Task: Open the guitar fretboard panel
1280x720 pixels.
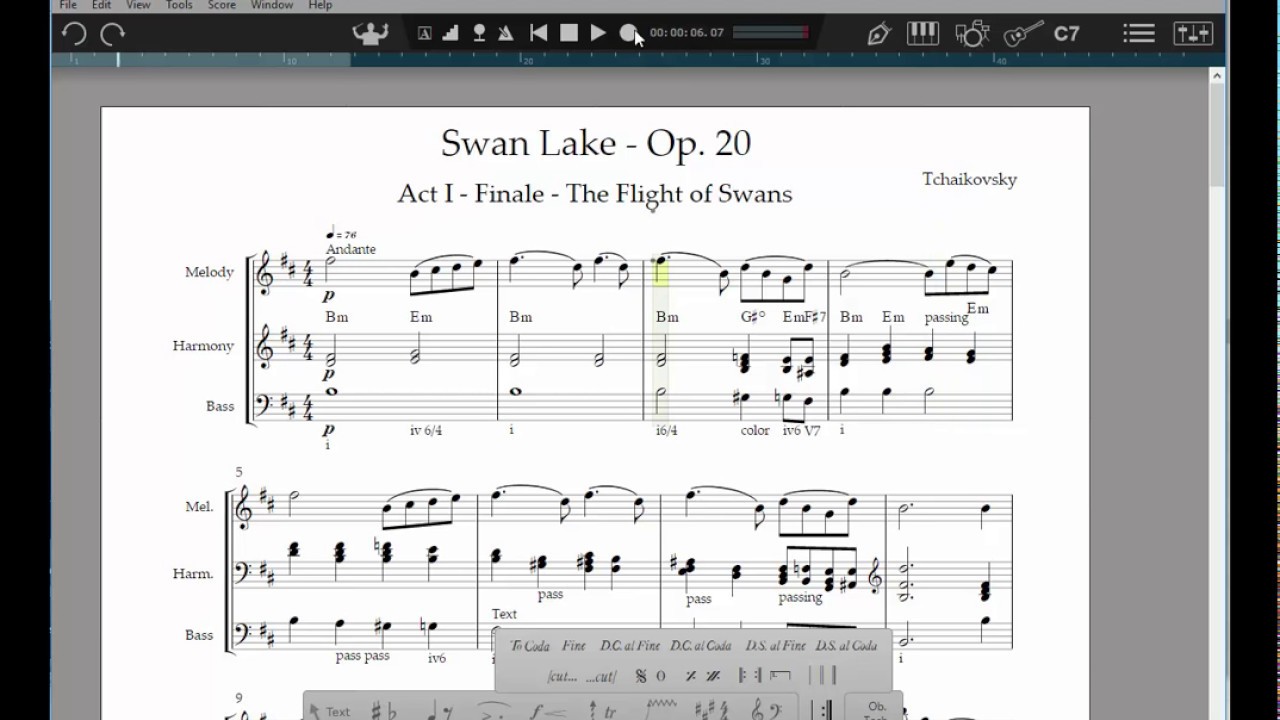Action: [1023, 34]
